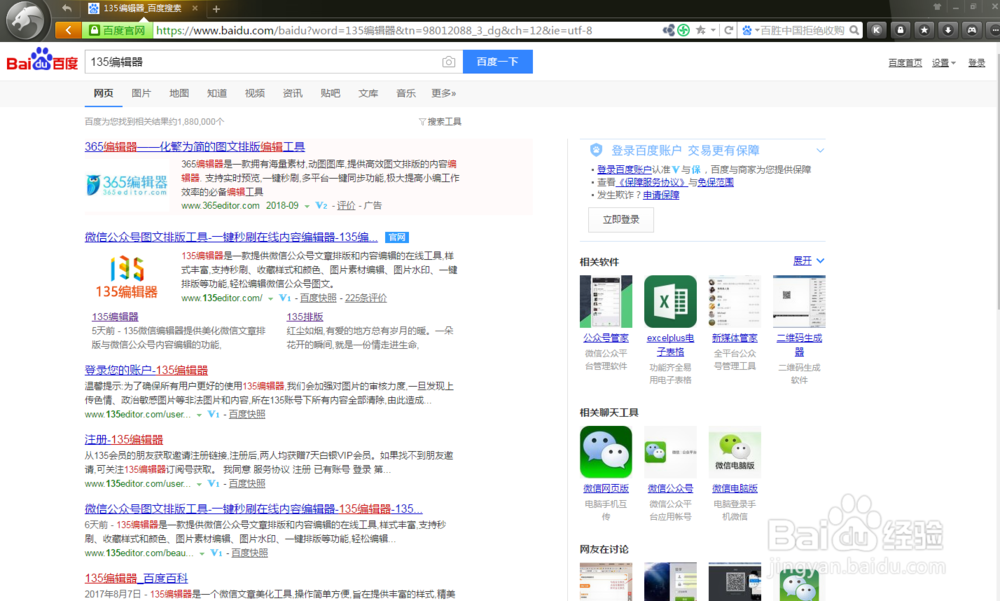Open 《保障服务协议》 link

point(652,182)
